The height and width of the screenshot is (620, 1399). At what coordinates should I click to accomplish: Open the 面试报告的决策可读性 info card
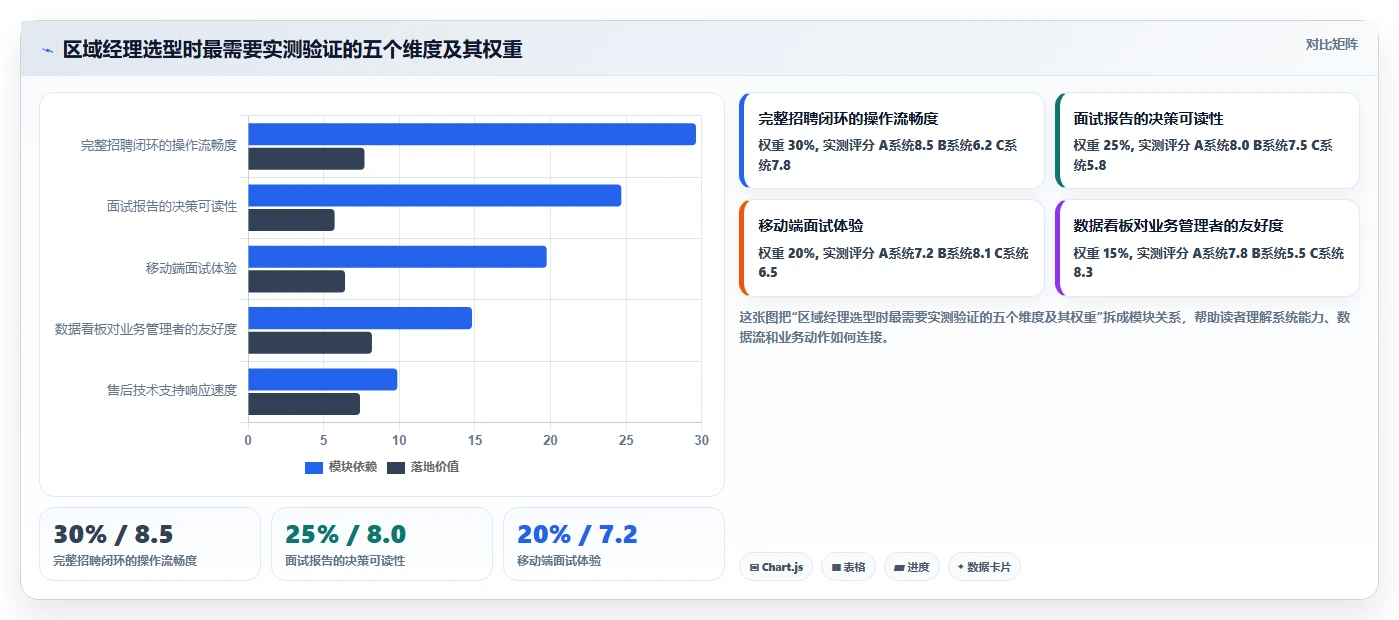pyautogui.click(x=1207, y=141)
